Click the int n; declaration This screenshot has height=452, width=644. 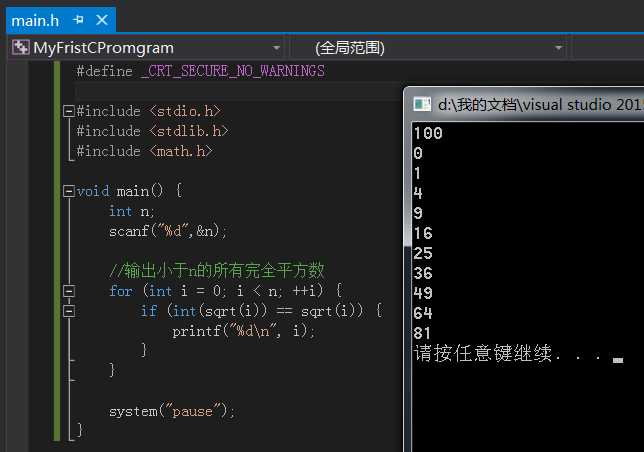pyautogui.click(x=131, y=211)
